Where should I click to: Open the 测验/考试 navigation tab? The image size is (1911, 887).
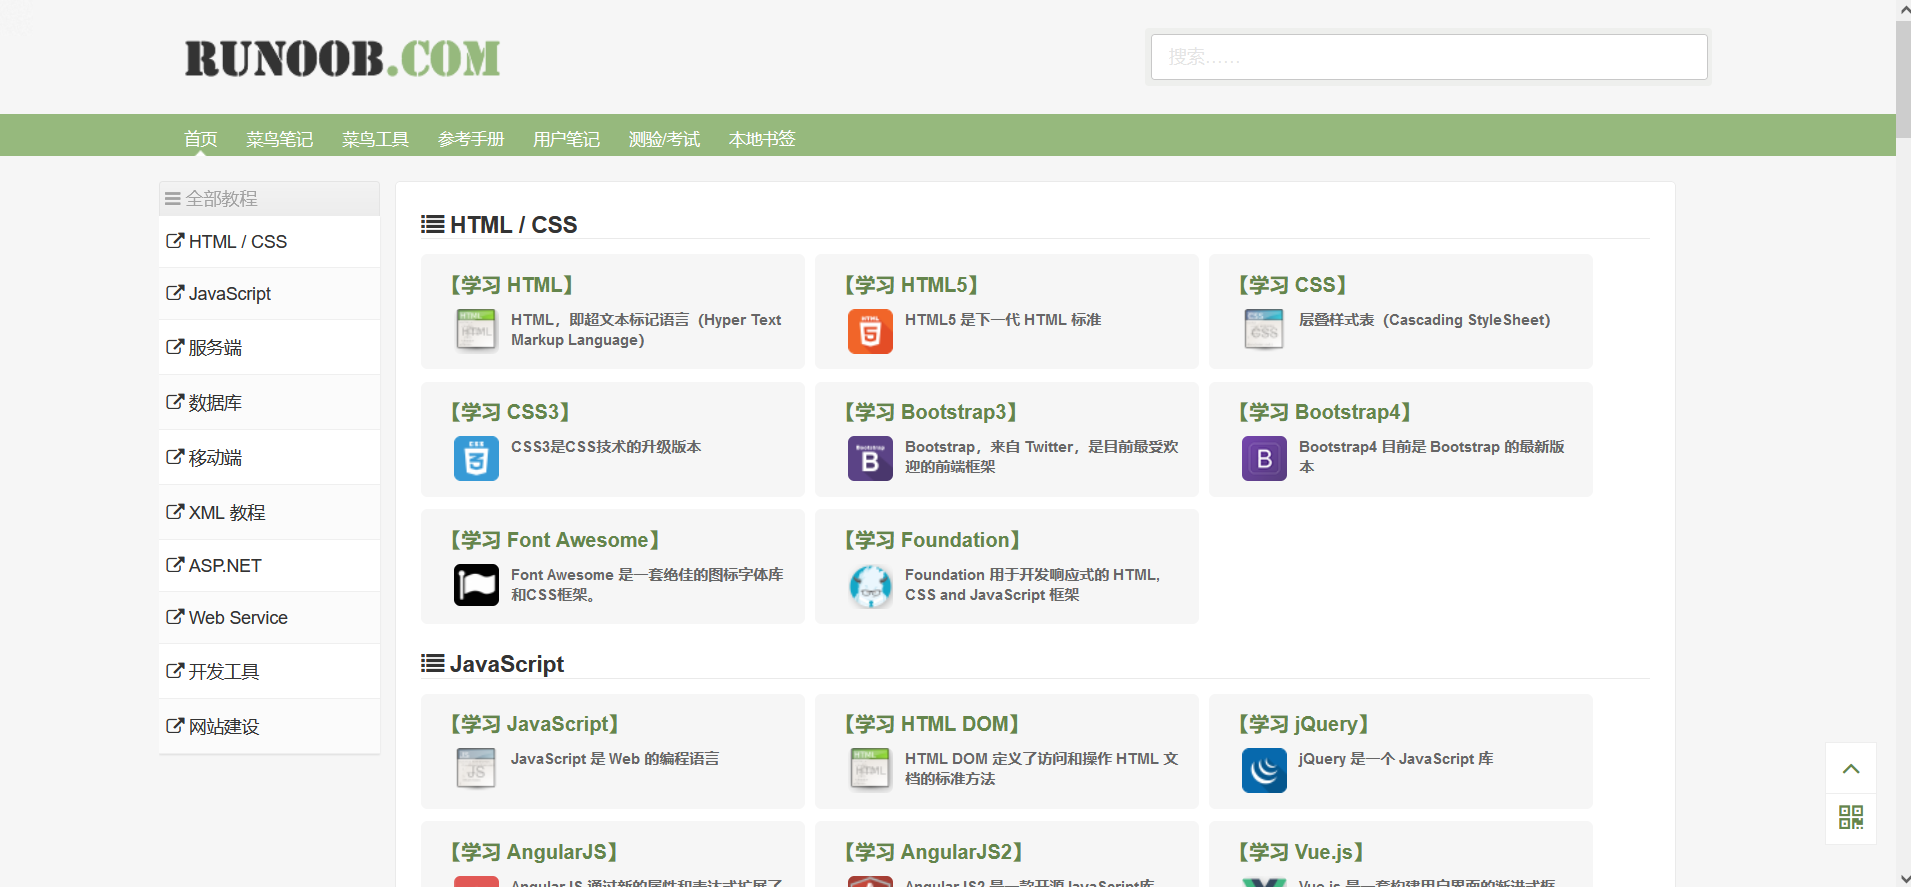(665, 139)
